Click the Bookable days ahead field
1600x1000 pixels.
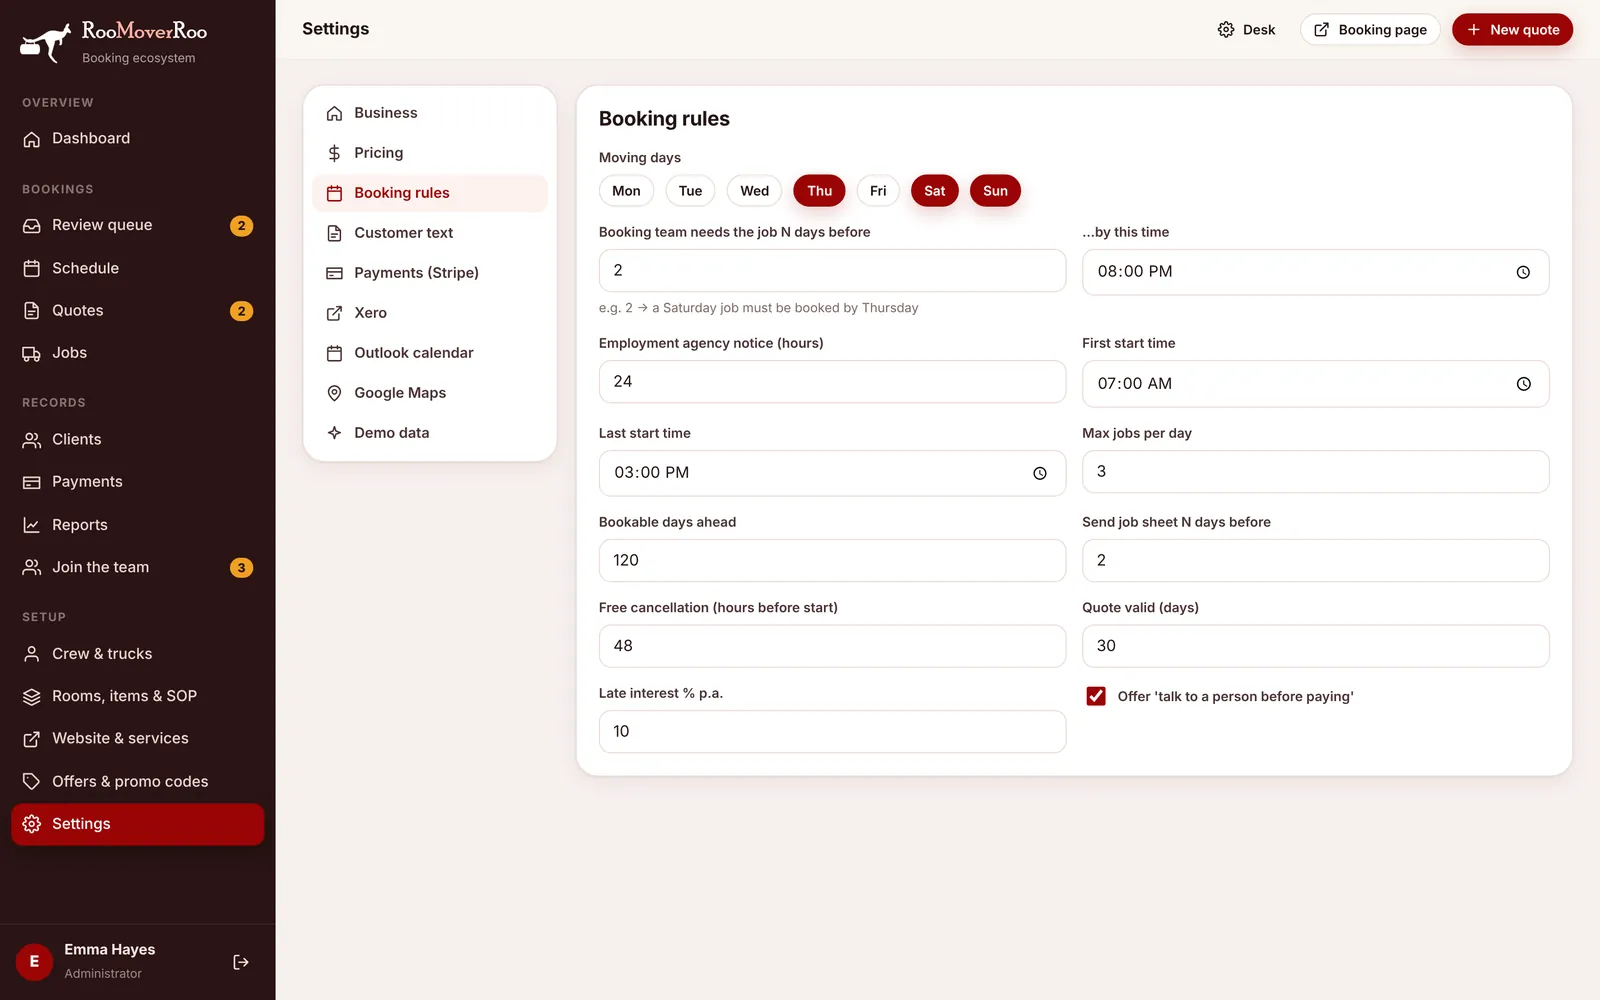[832, 561]
